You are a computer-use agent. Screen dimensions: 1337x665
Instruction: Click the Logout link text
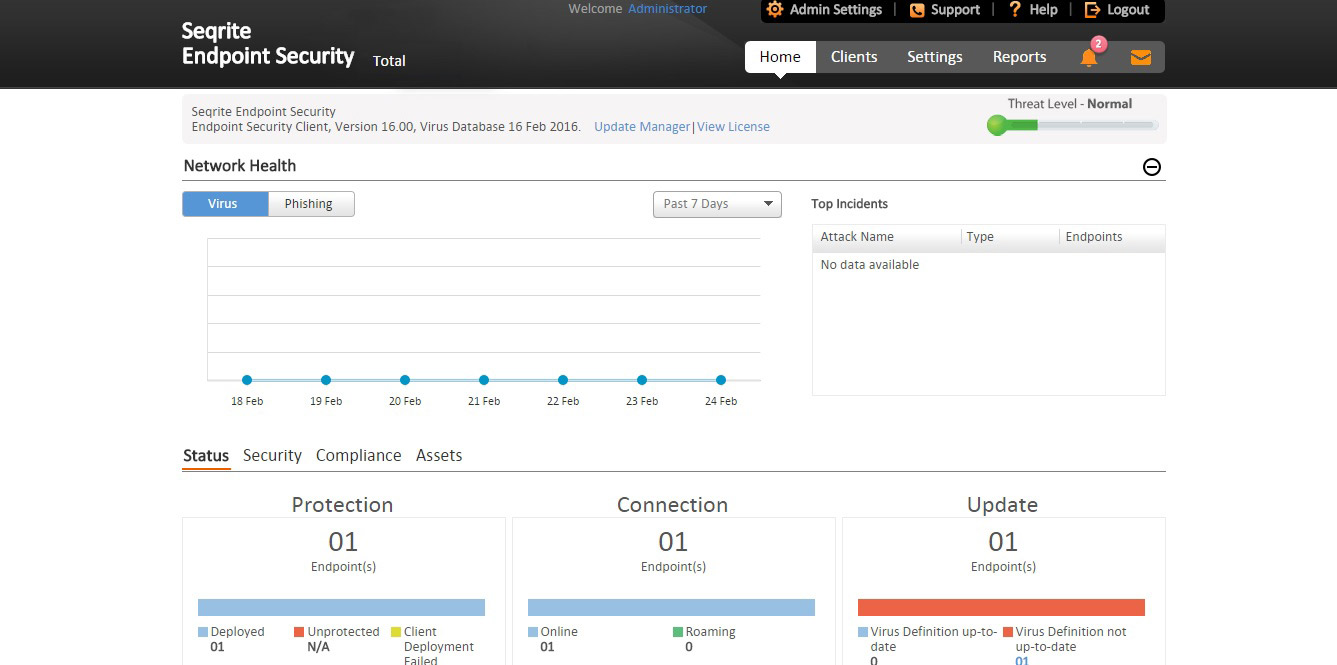click(1128, 10)
